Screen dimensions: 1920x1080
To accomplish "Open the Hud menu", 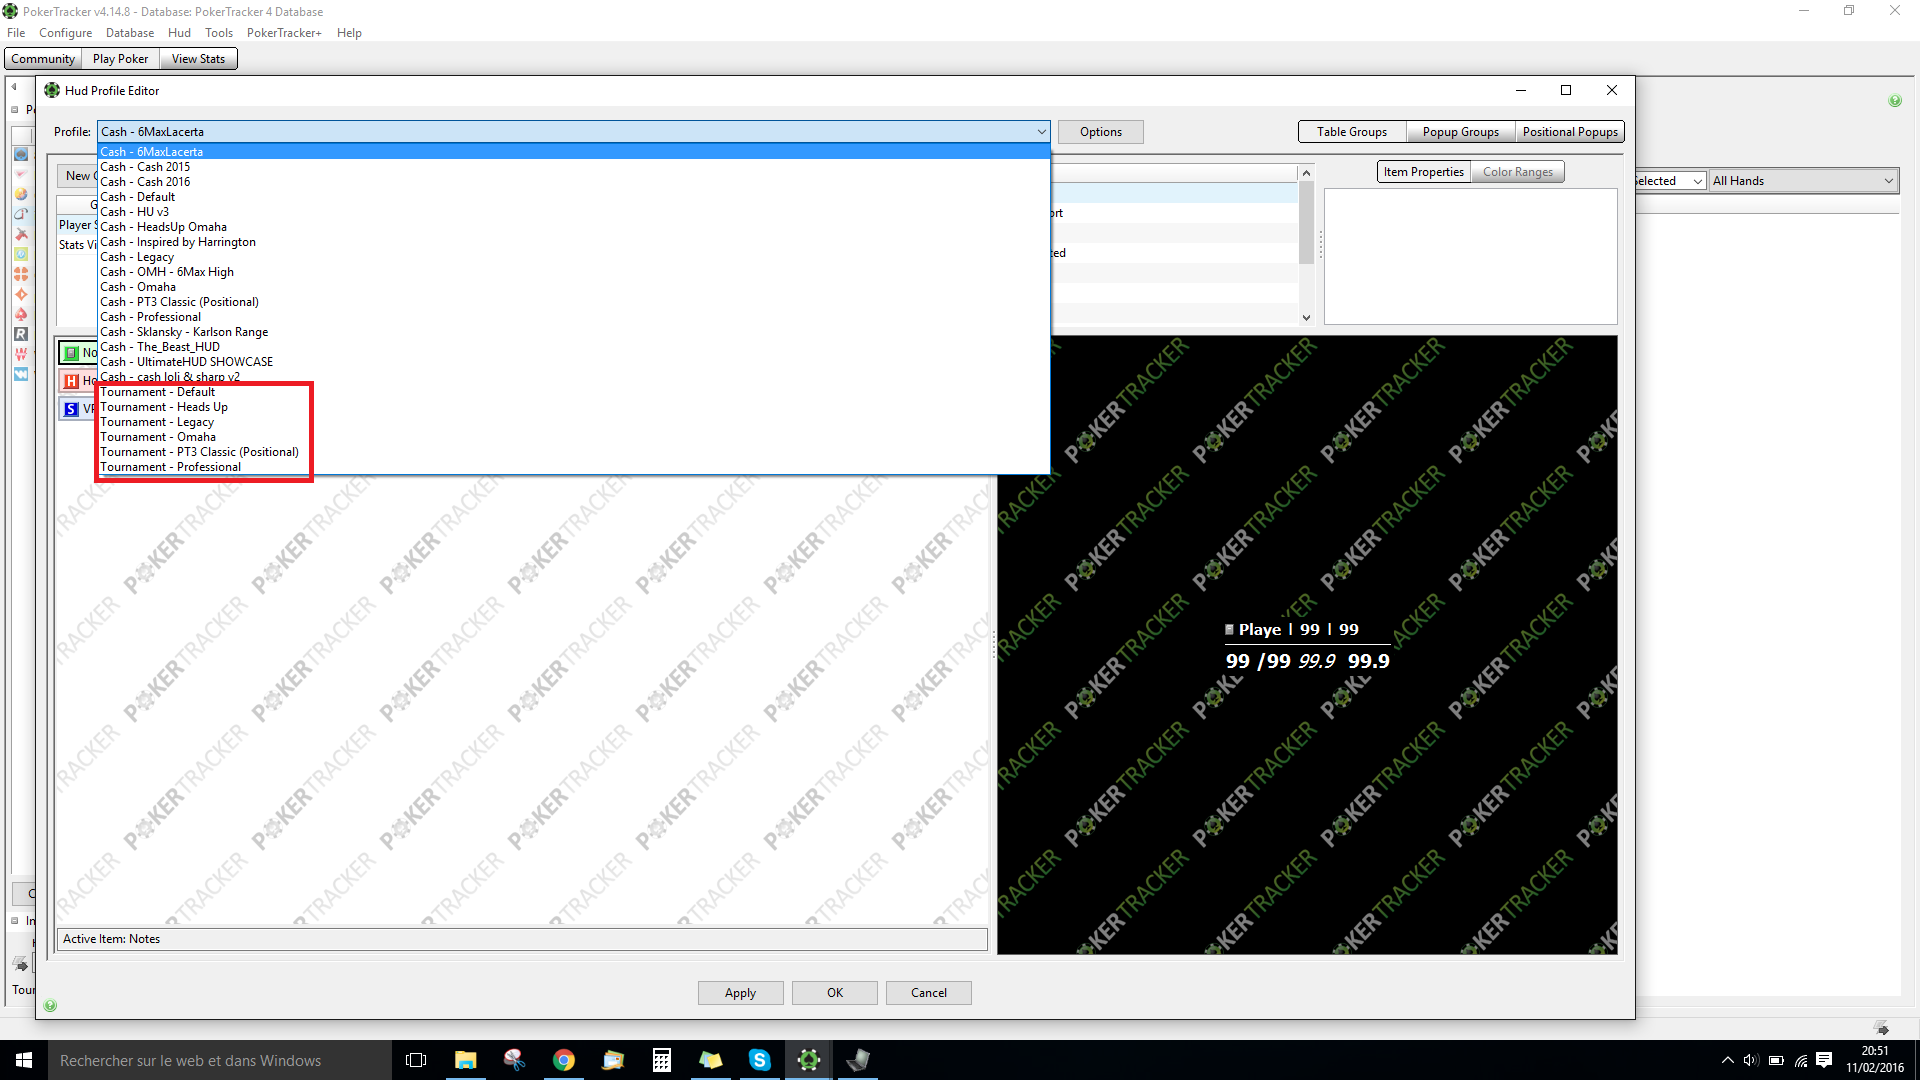I will point(179,33).
